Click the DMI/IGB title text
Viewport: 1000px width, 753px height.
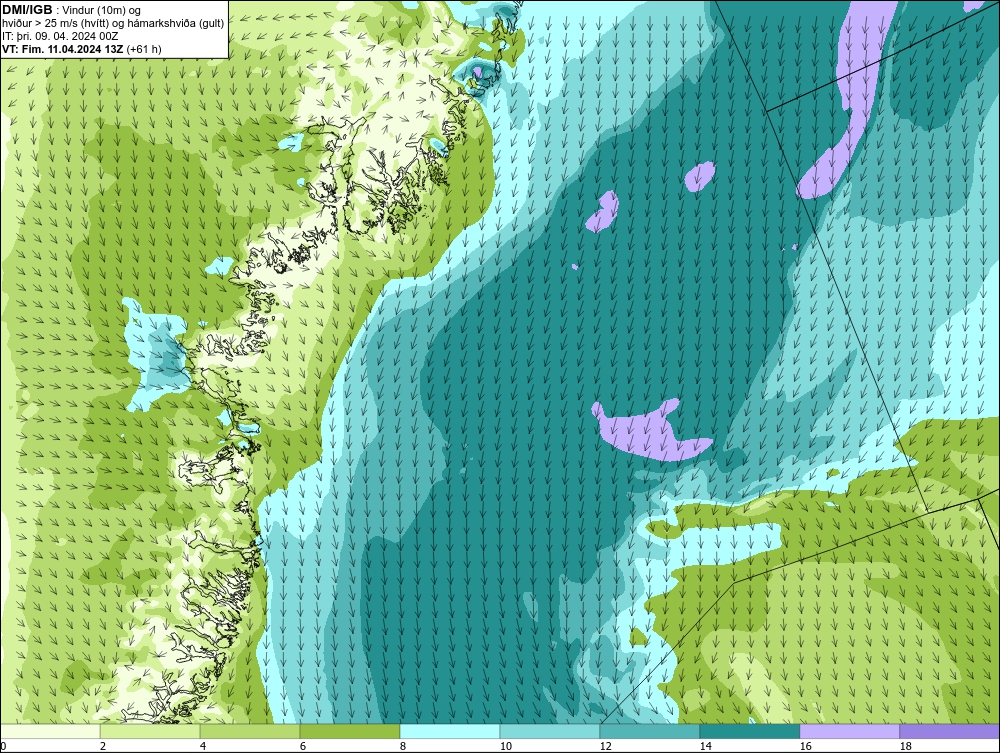pyautogui.click(x=27, y=10)
